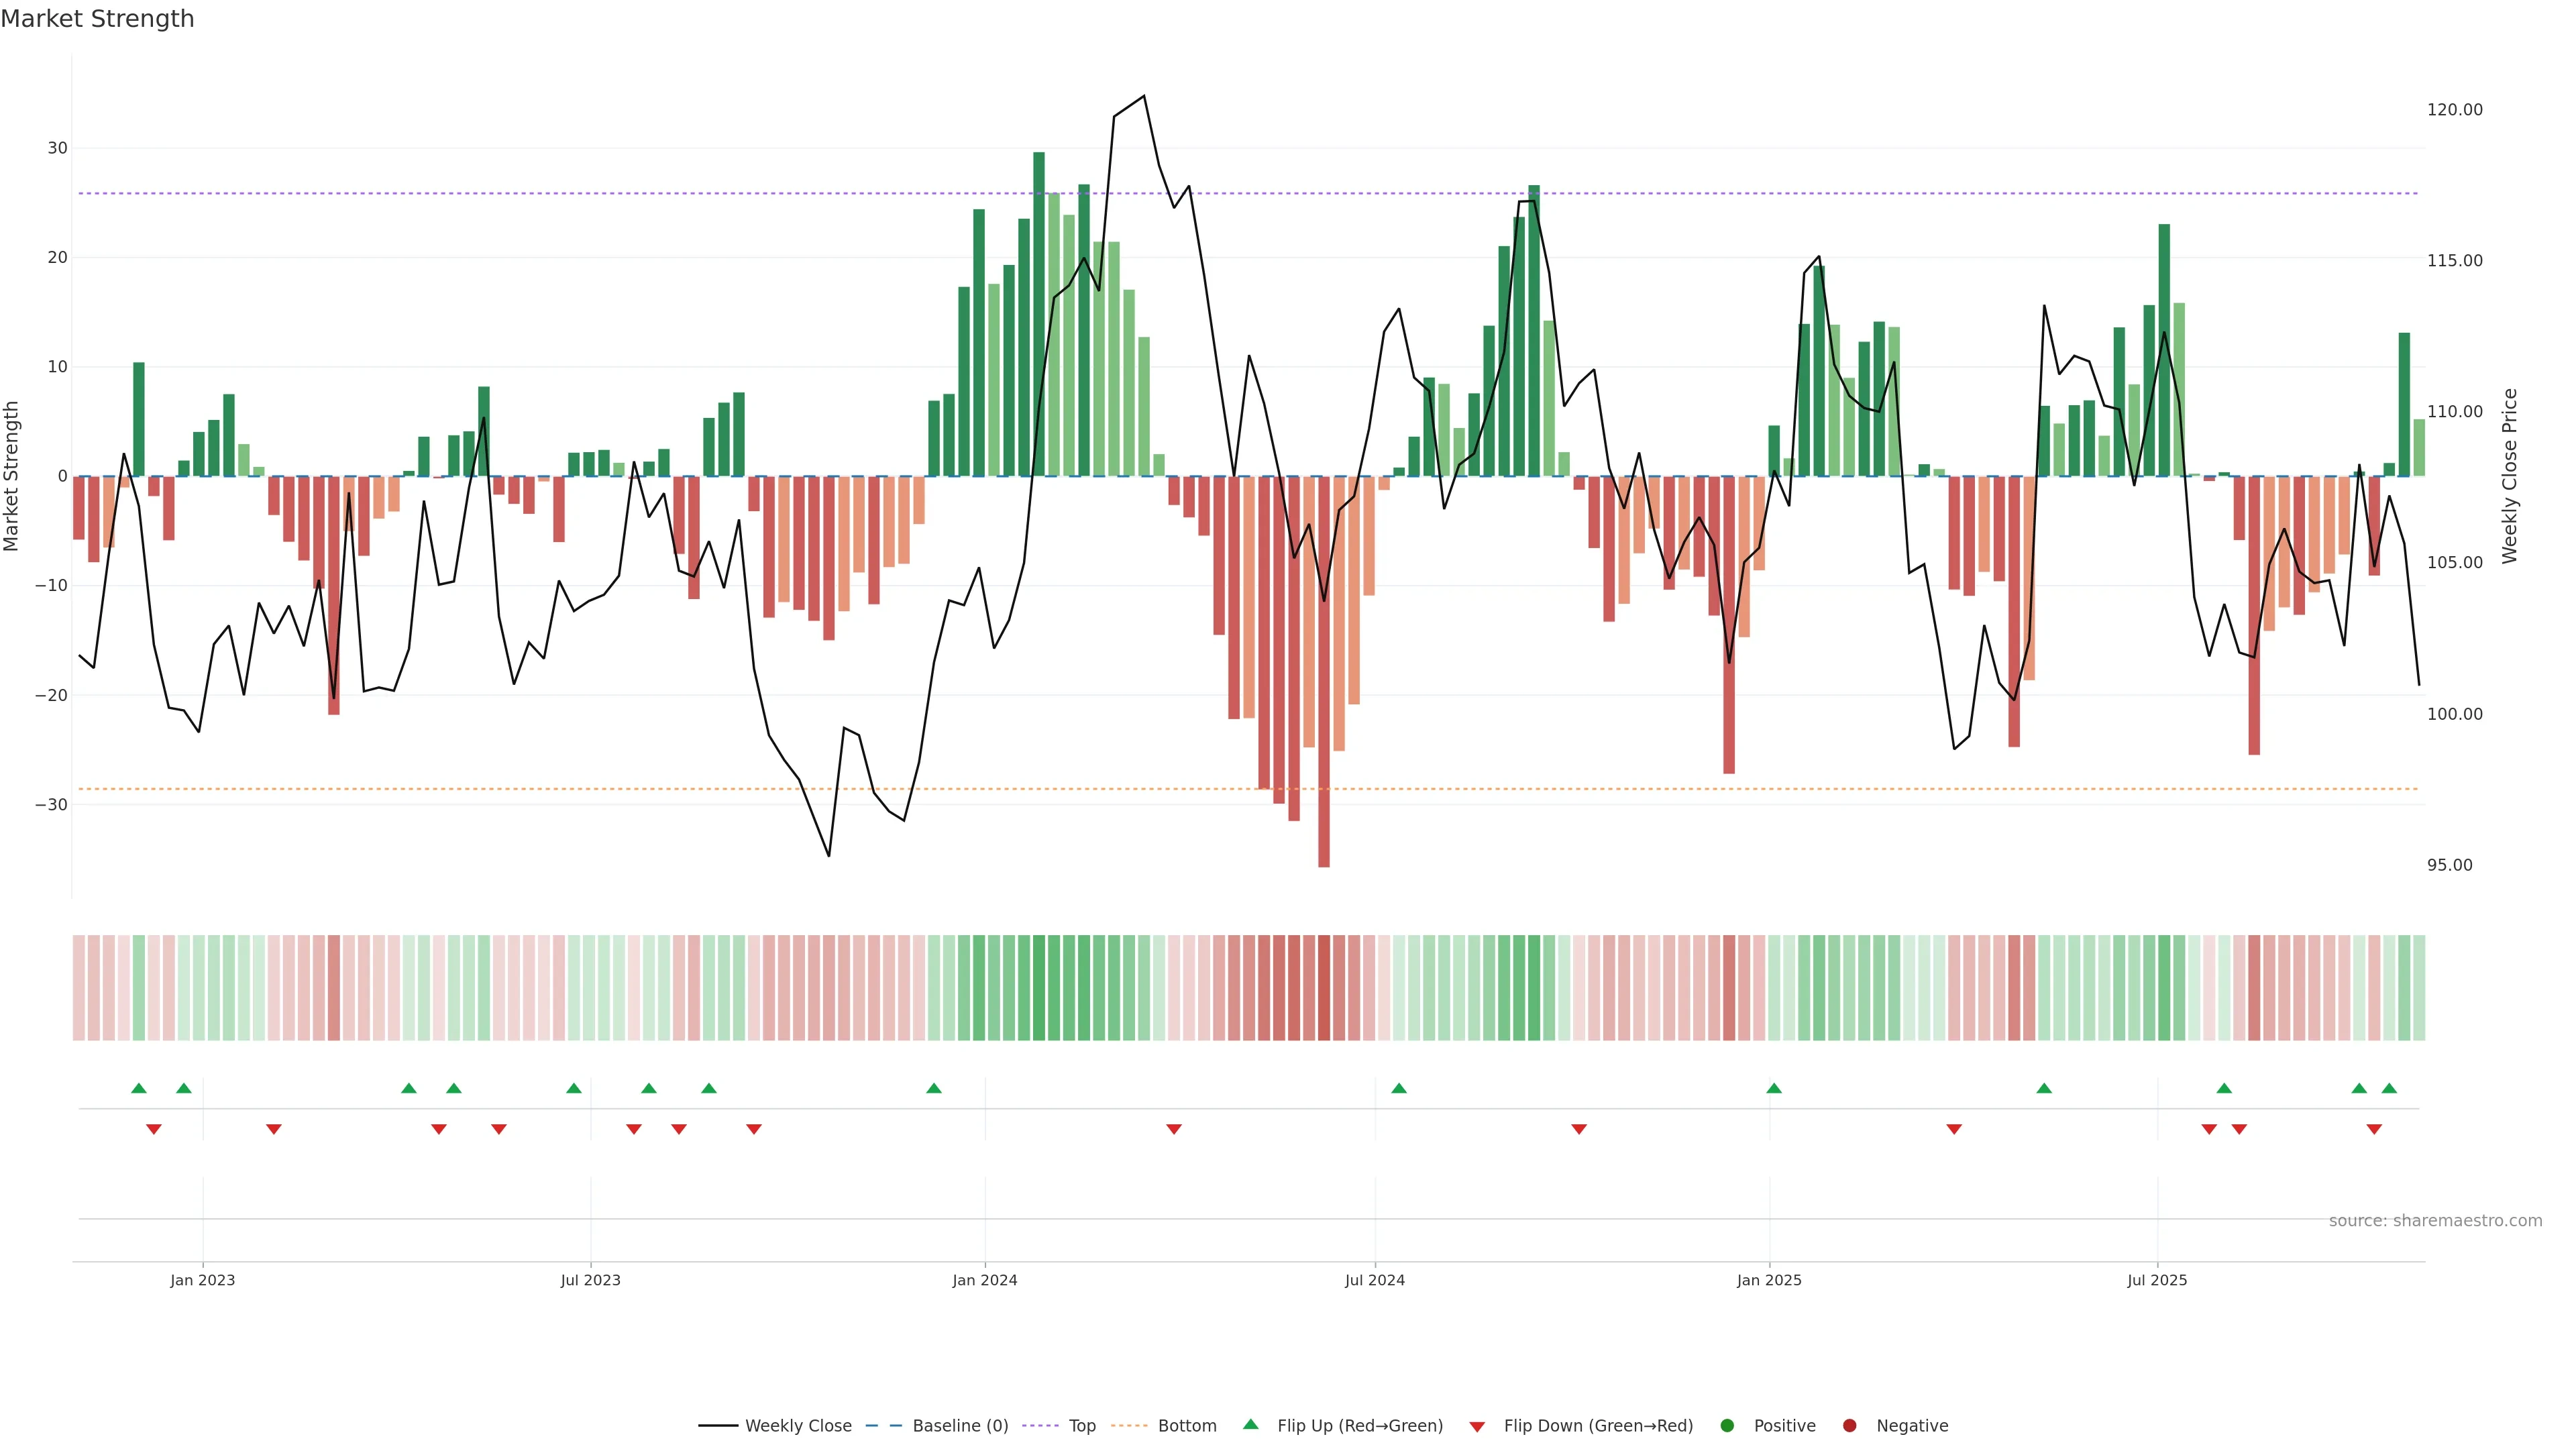The image size is (2576, 1449).
Task: Click the Positive green circle legend icon
Action: [x=1727, y=1425]
